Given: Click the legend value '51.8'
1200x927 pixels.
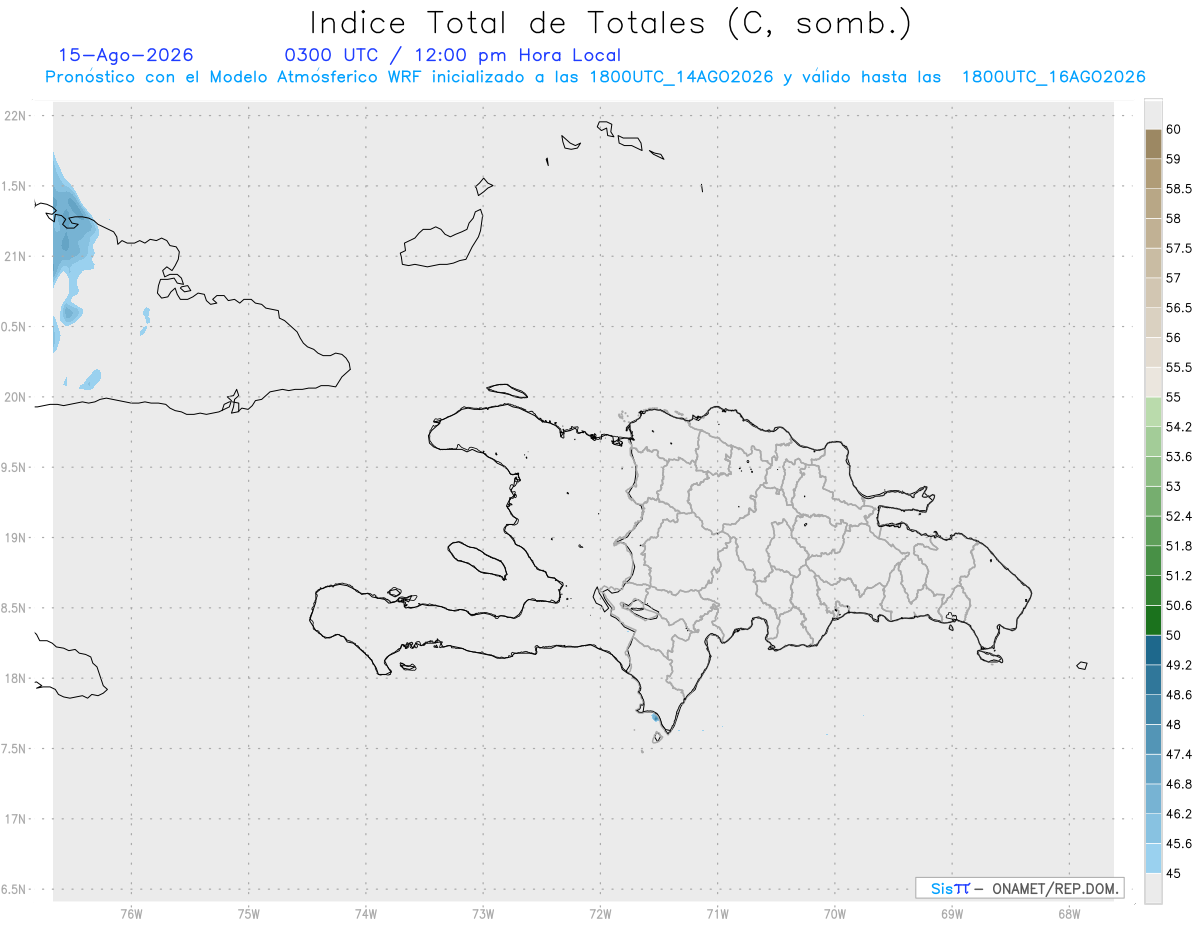Looking at the screenshot, I should pos(1178,546).
